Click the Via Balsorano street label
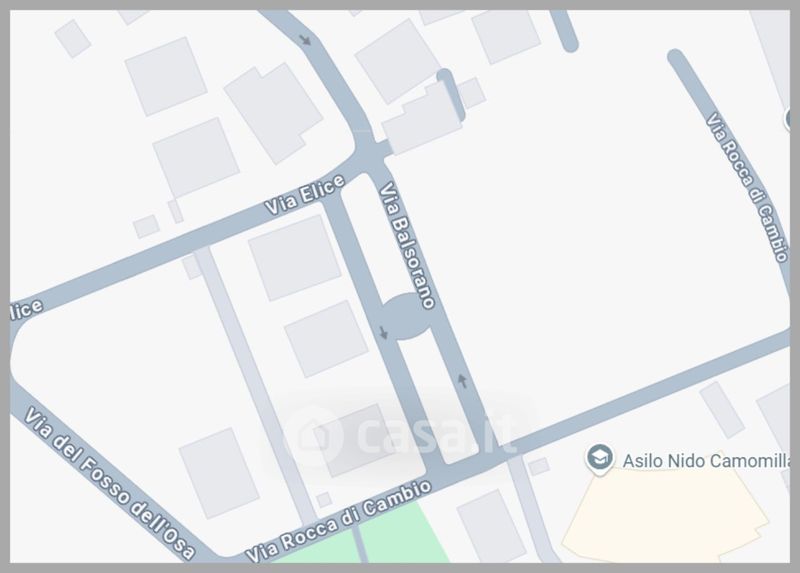The image size is (800, 573). tap(407, 245)
